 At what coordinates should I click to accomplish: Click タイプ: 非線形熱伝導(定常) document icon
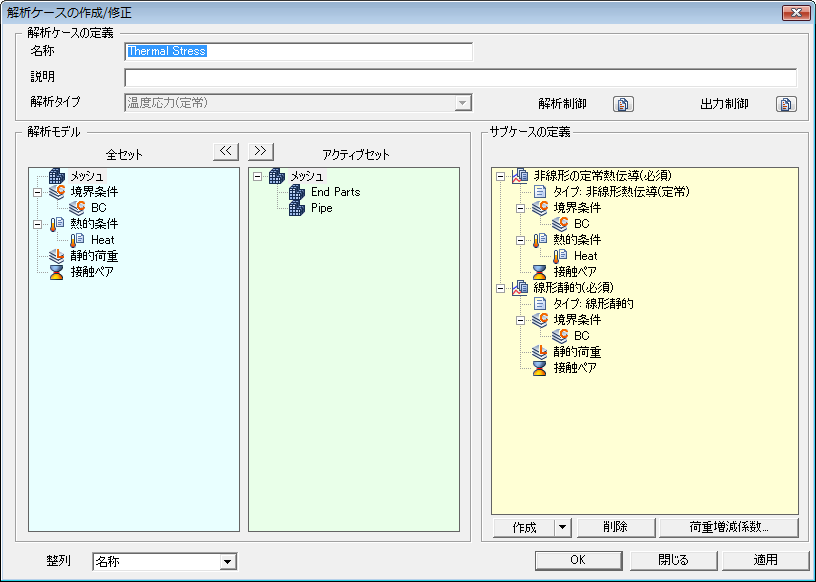coord(540,192)
